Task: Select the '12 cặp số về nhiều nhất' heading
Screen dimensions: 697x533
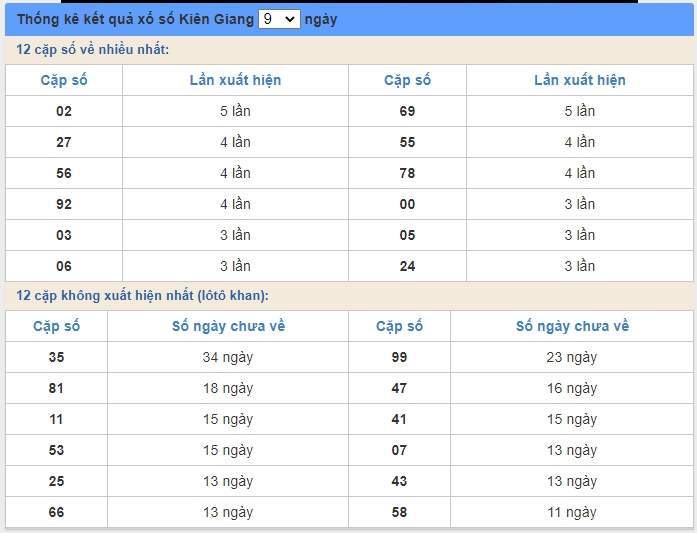Action: click(93, 50)
